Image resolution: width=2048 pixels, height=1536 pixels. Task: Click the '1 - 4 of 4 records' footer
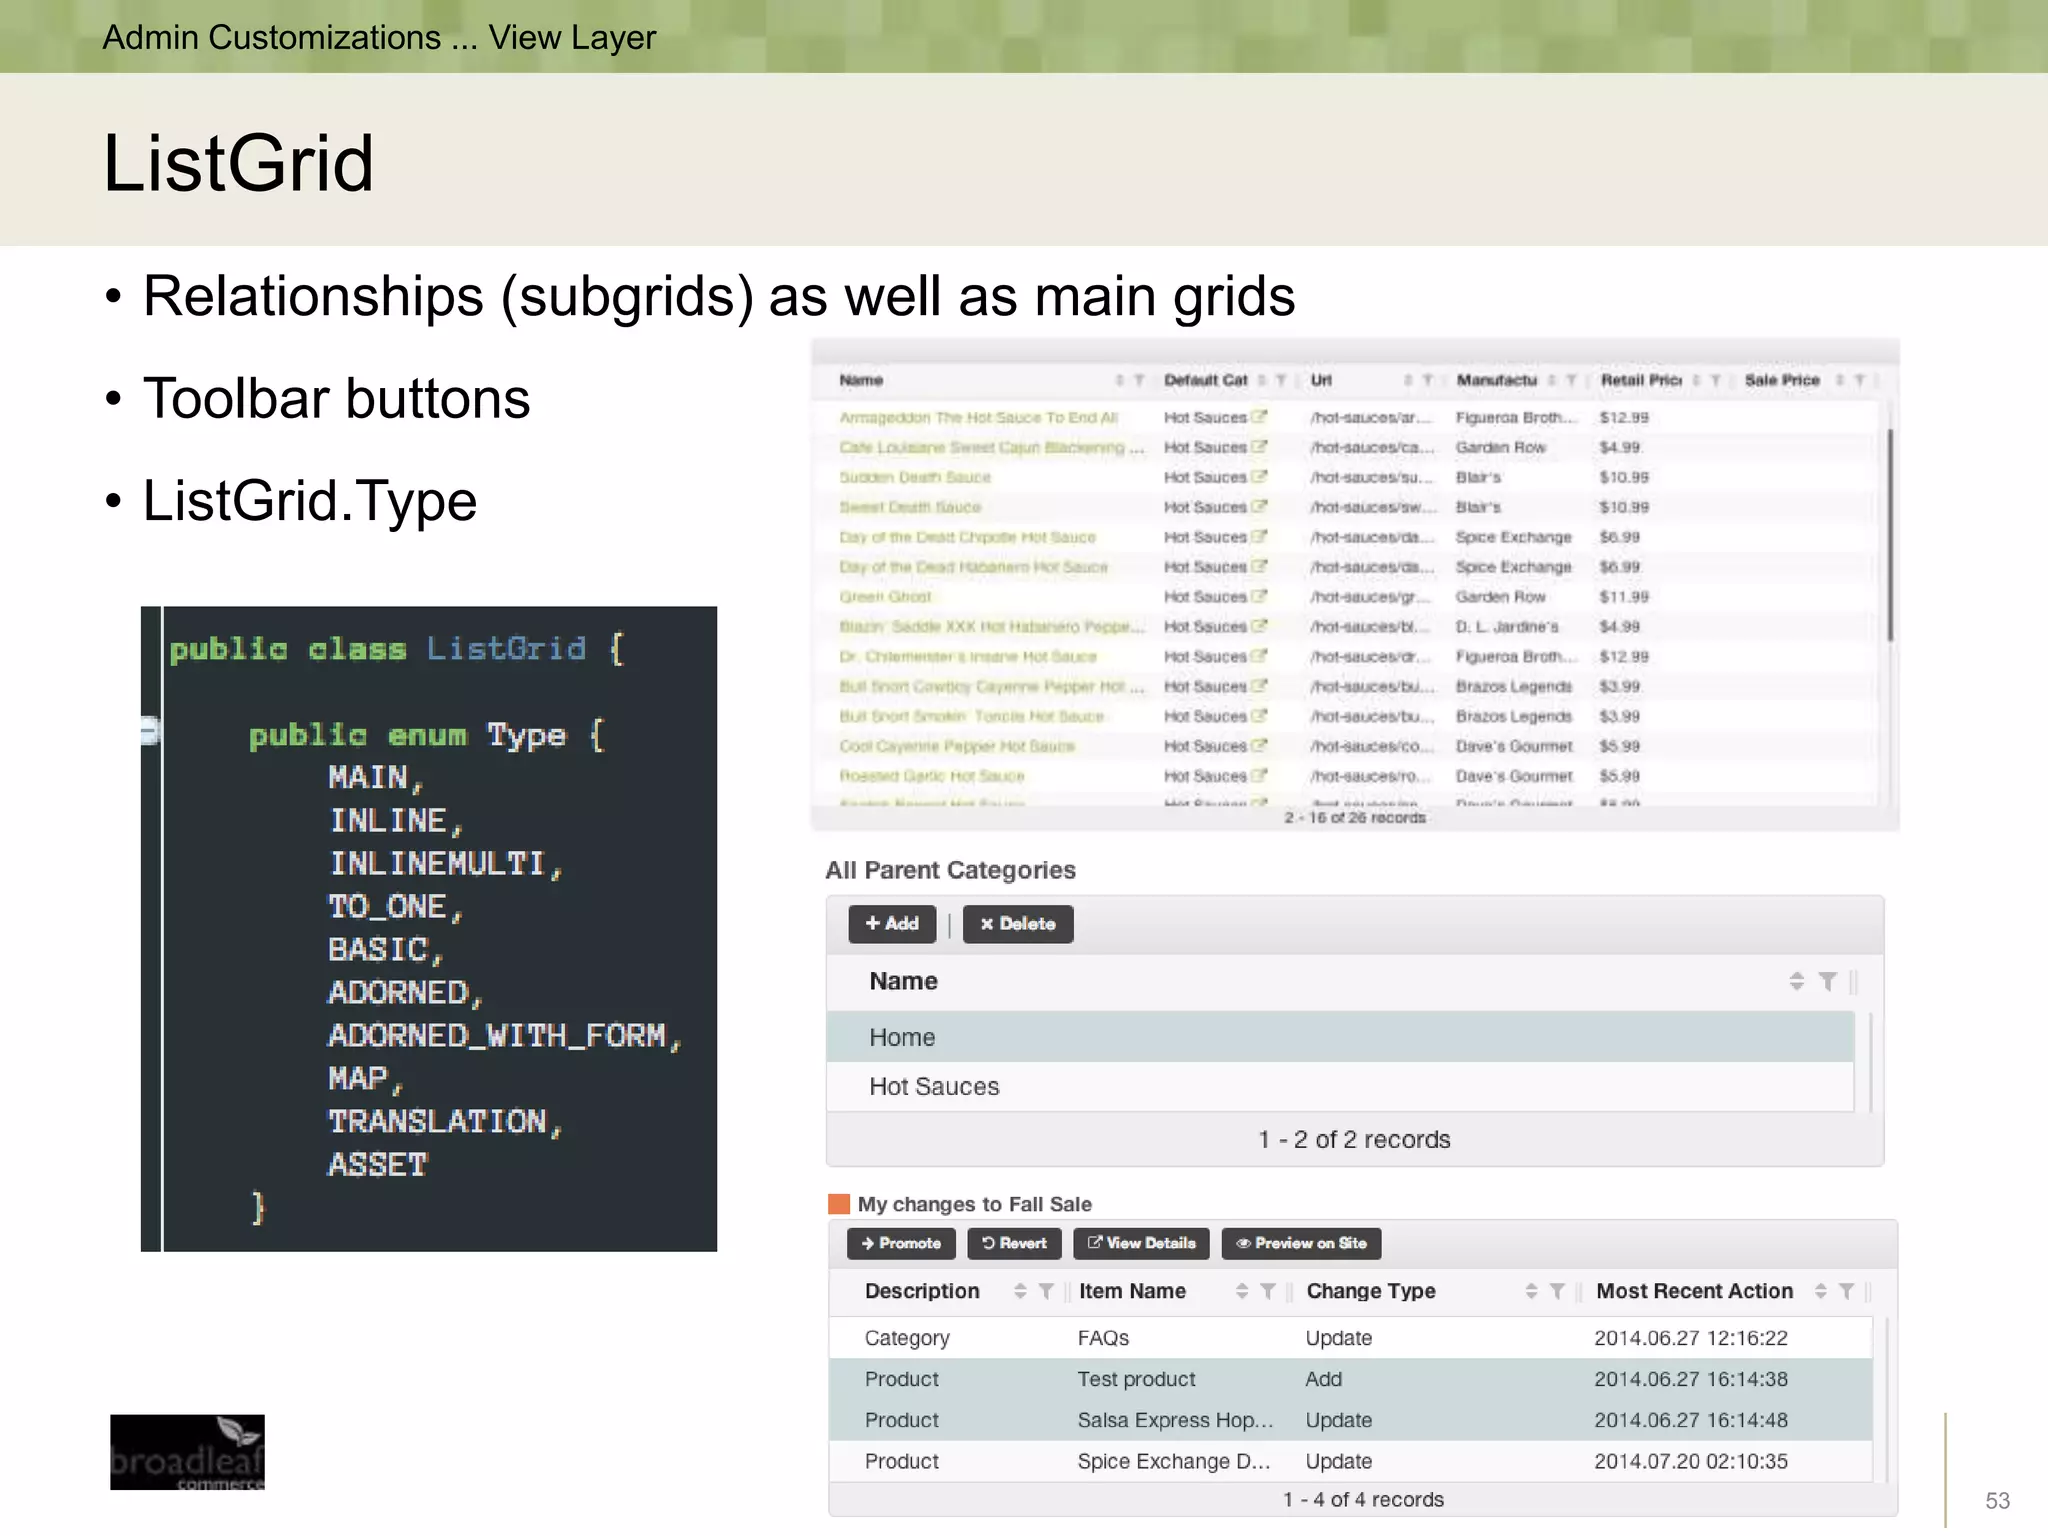[1363, 1500]
